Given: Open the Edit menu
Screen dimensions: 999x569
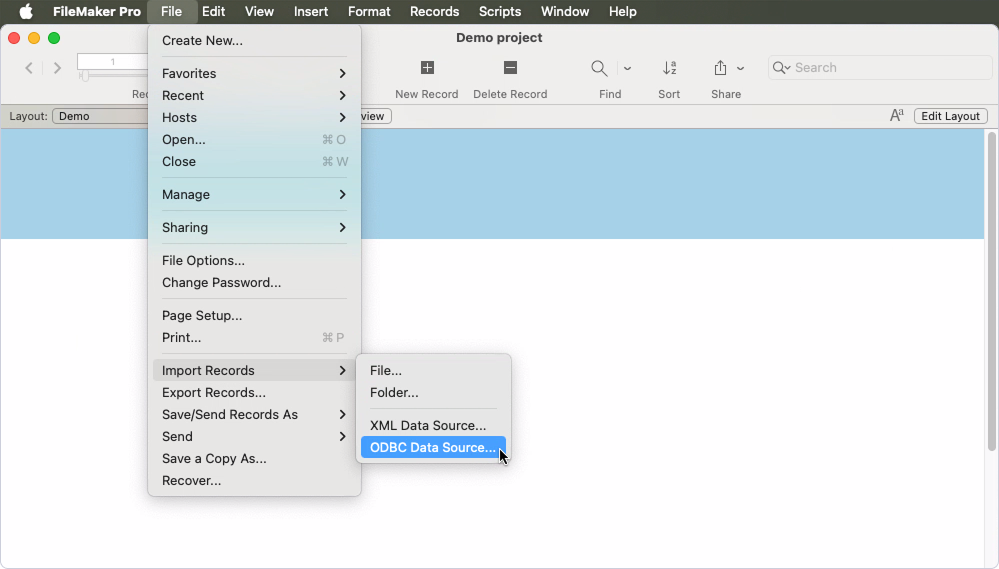Looking at the screenshot, I should (213, 11).
